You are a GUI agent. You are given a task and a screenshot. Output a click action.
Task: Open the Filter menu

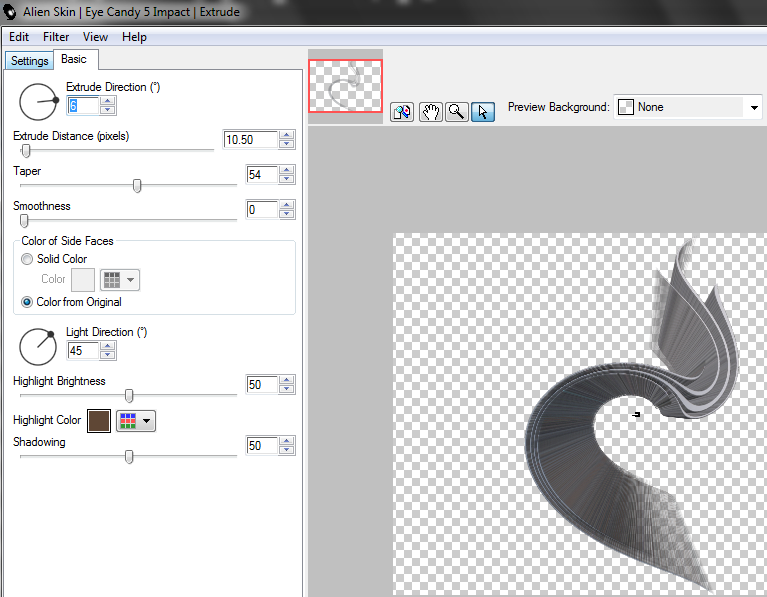[x=56, y=37]
